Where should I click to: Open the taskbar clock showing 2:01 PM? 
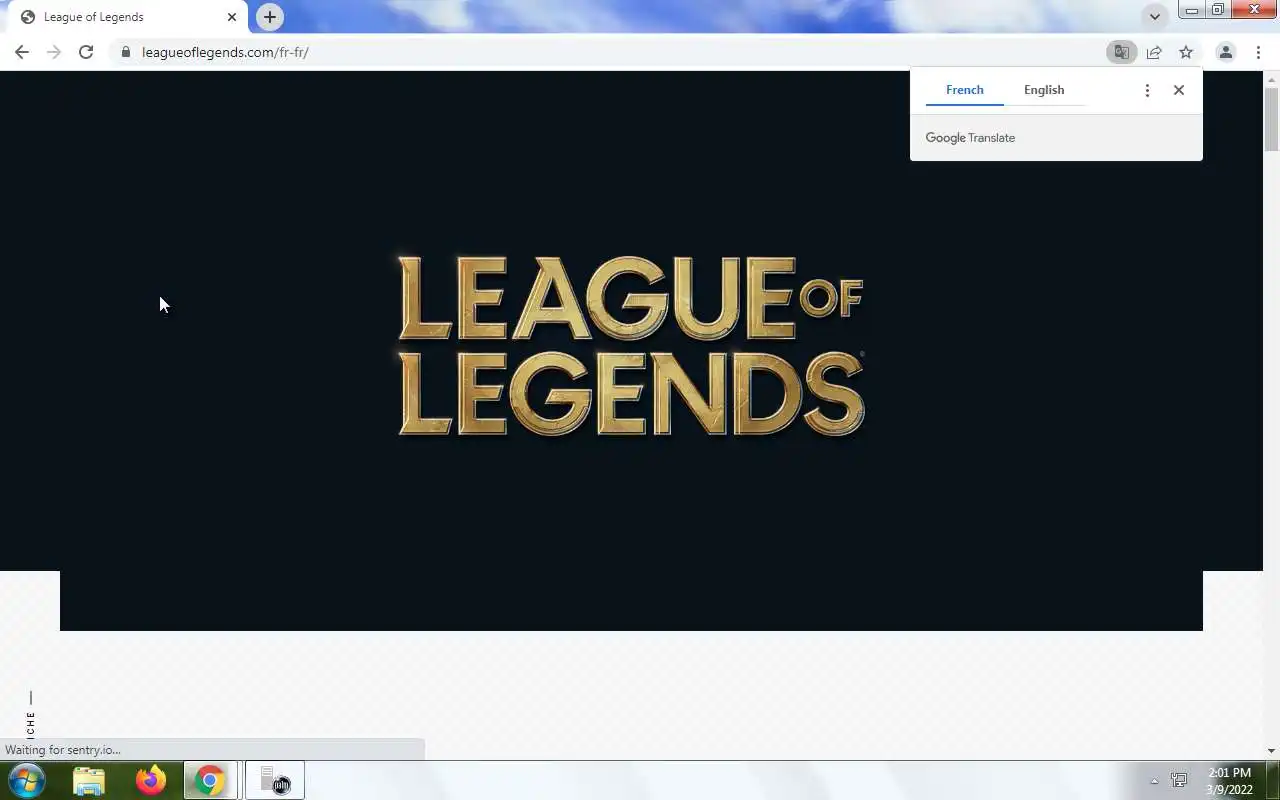pos(1229,781)
